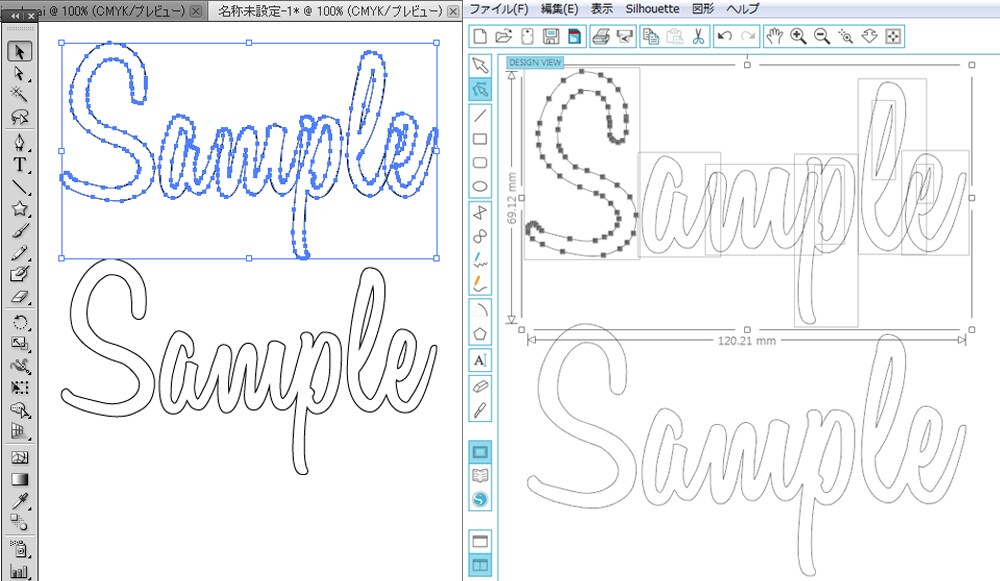
Task: Open the ファイル(F) menu
Action: pyautogui.click(x=499, y=9)
